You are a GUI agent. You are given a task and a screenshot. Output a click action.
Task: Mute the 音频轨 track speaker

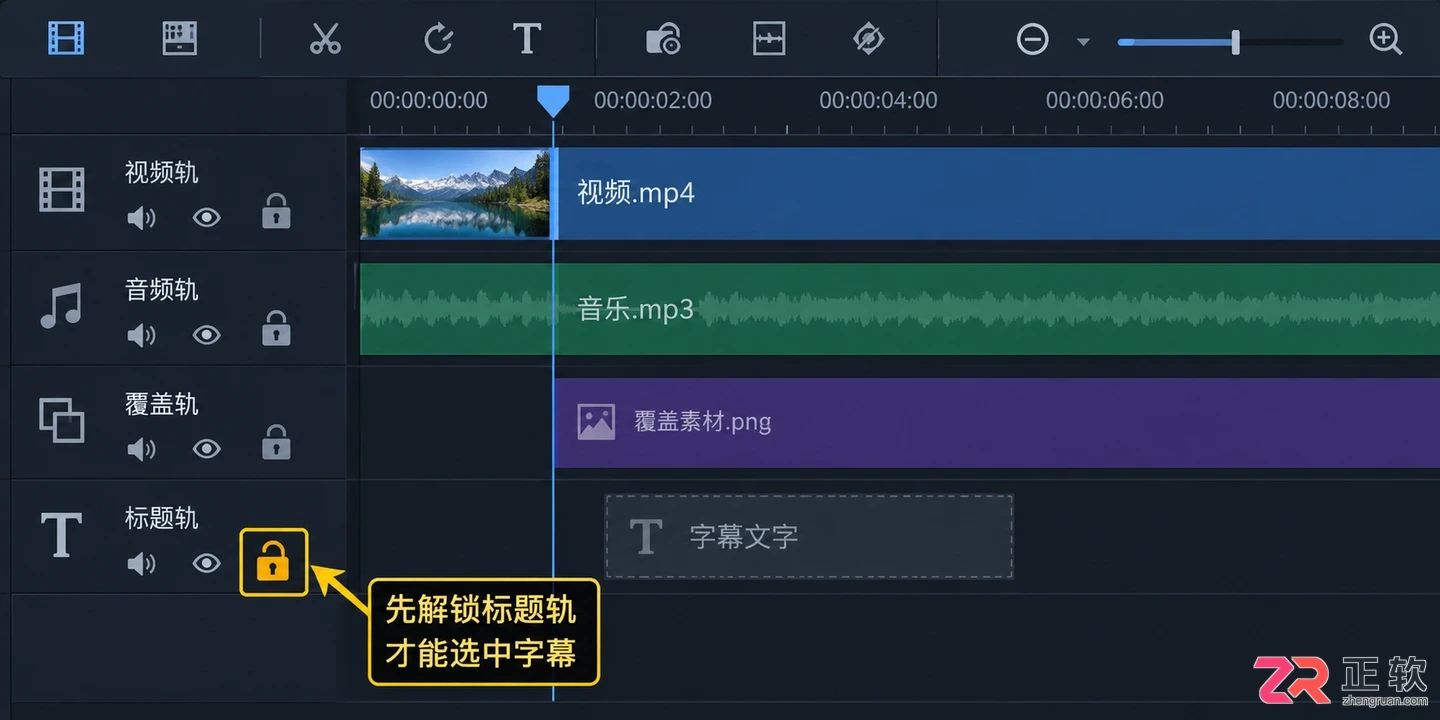point(142,334)
